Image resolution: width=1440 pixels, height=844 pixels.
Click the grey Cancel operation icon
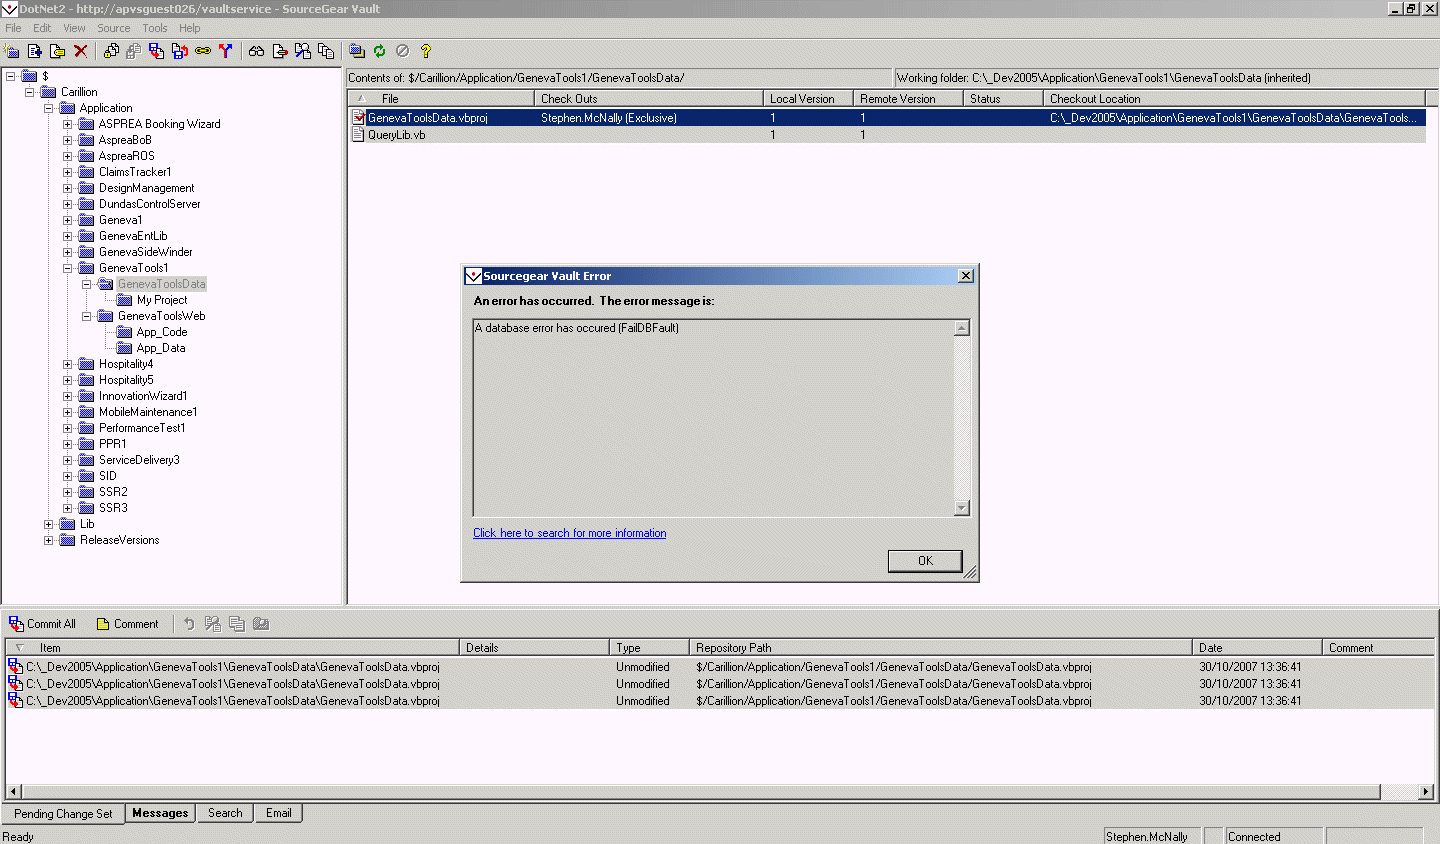coord(403,51)
